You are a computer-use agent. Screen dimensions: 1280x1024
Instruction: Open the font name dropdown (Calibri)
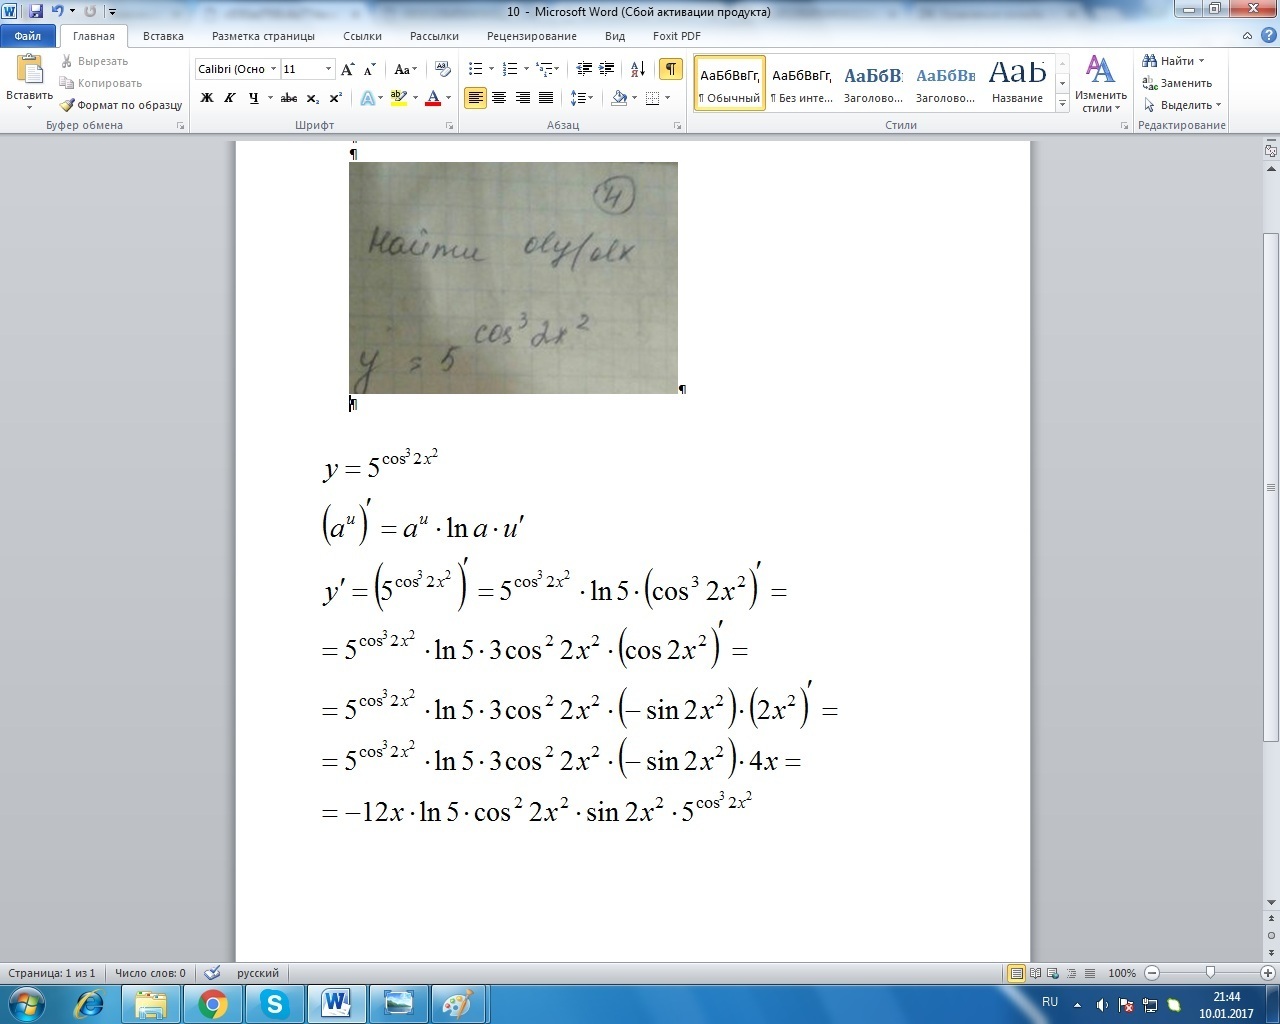[273, 69]
